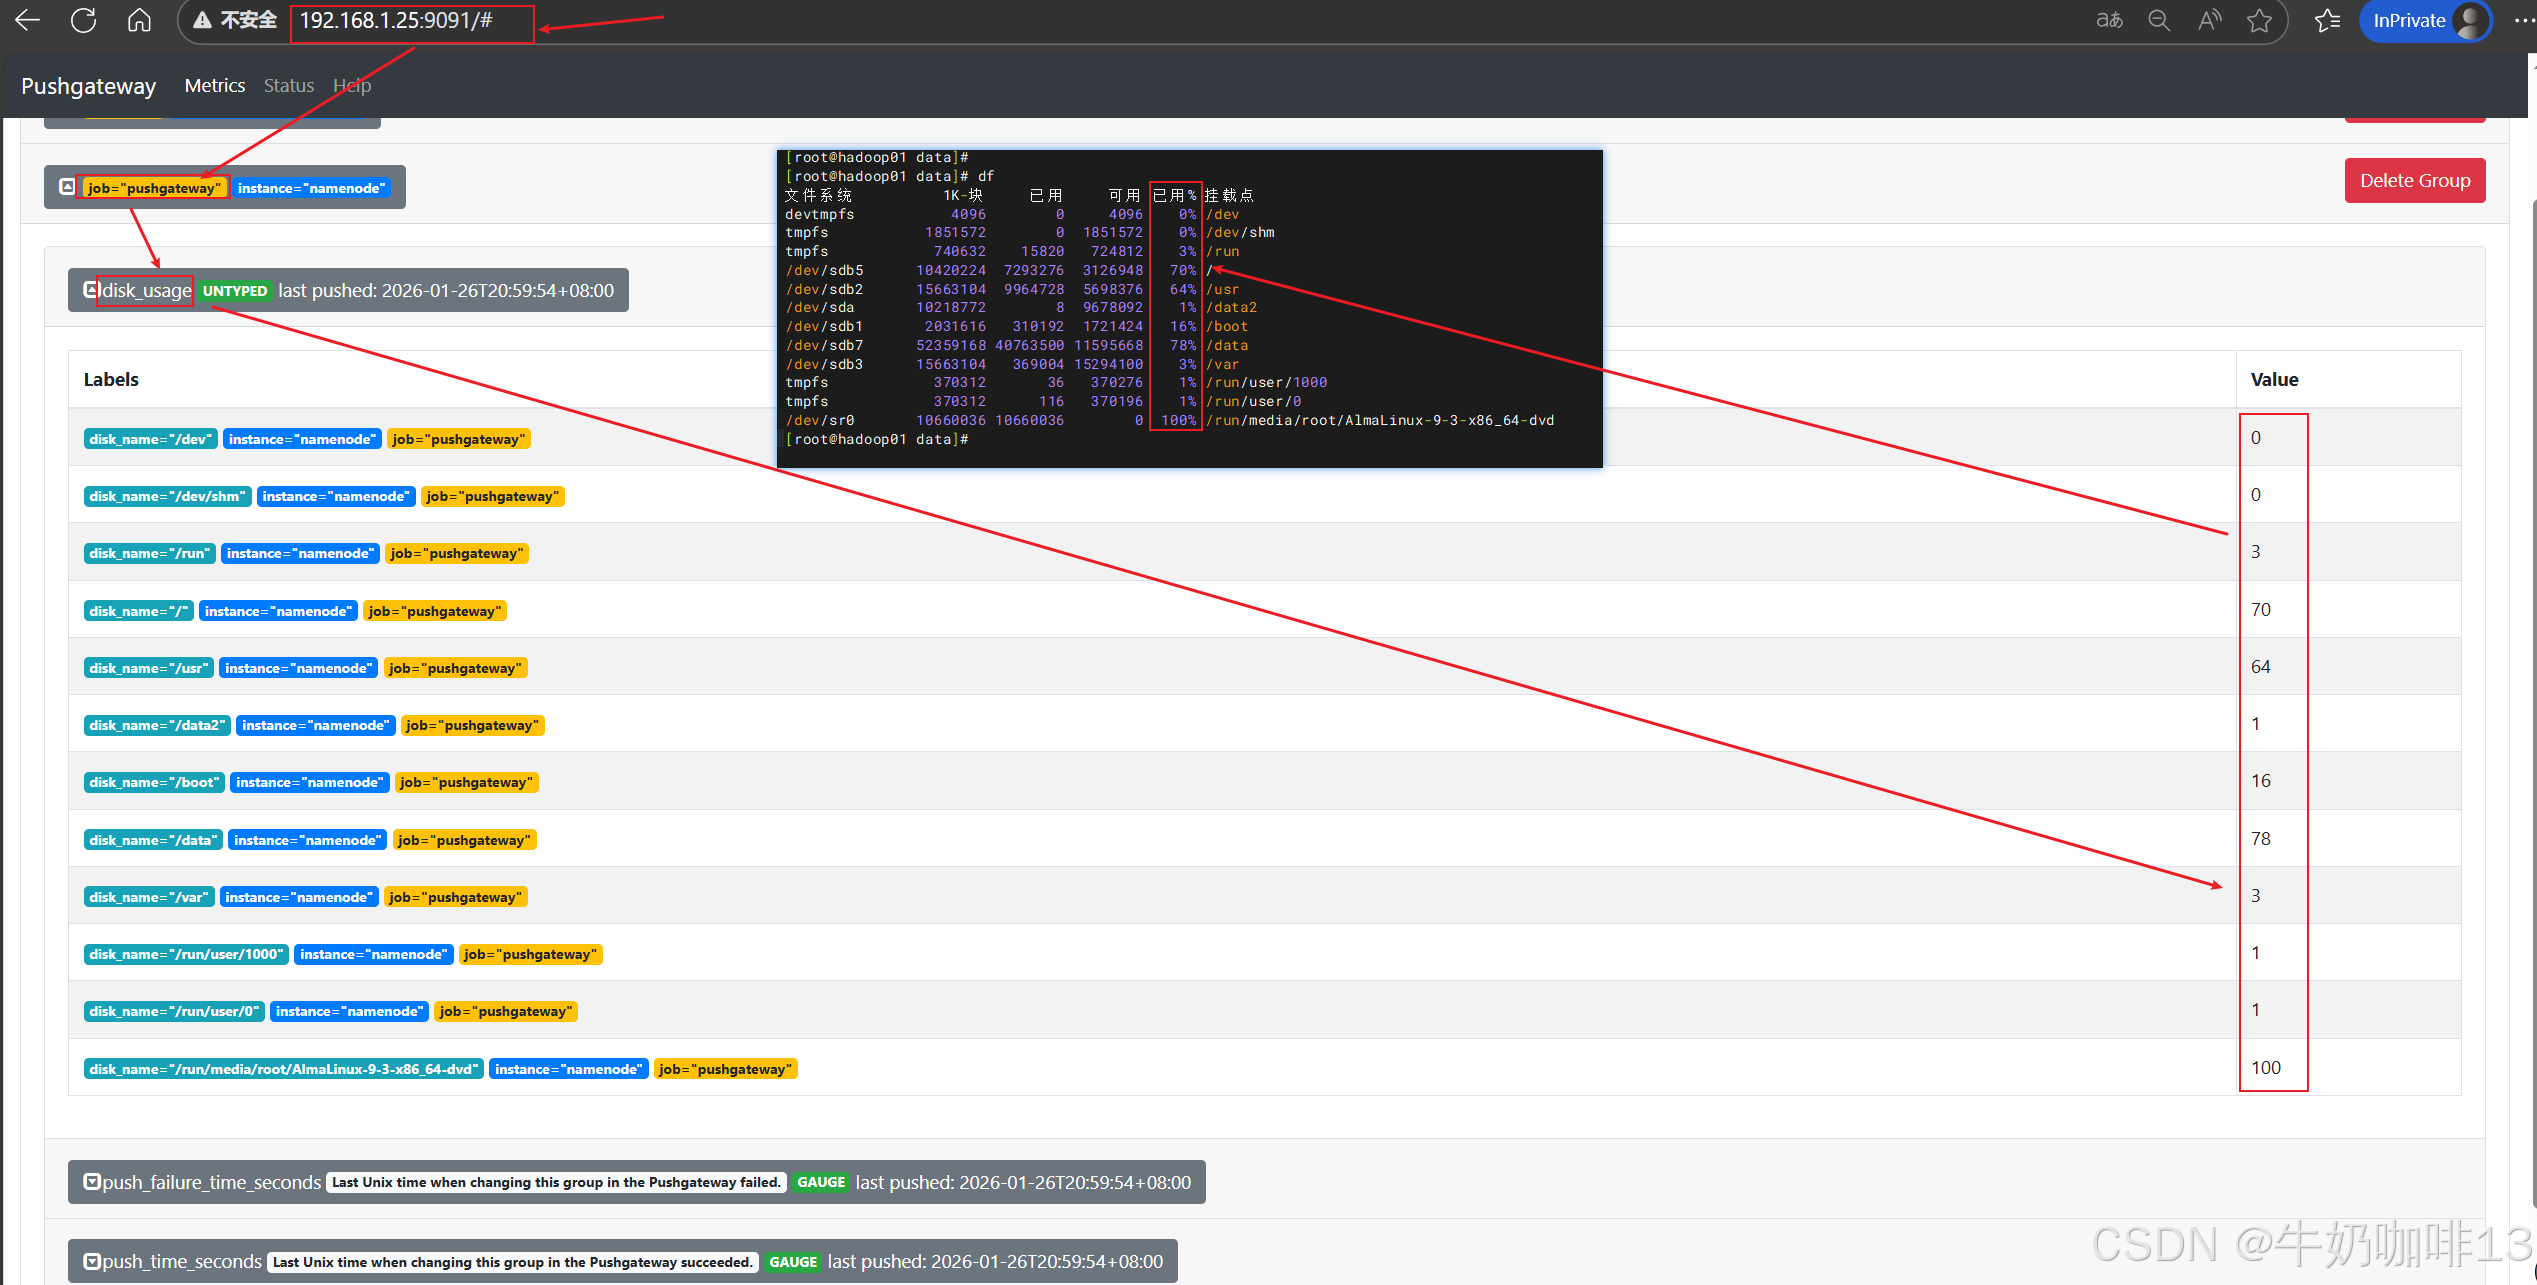Image resolution: width=2537 pixels, height=1285 pixels.
Task: Open the browser settings ellipsis menu
Action: click(x=2523, y=20)
